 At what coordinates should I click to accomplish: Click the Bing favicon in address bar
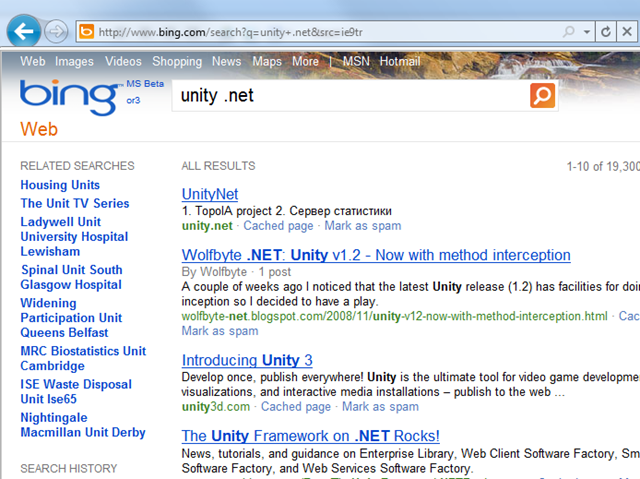coord(87,31)
